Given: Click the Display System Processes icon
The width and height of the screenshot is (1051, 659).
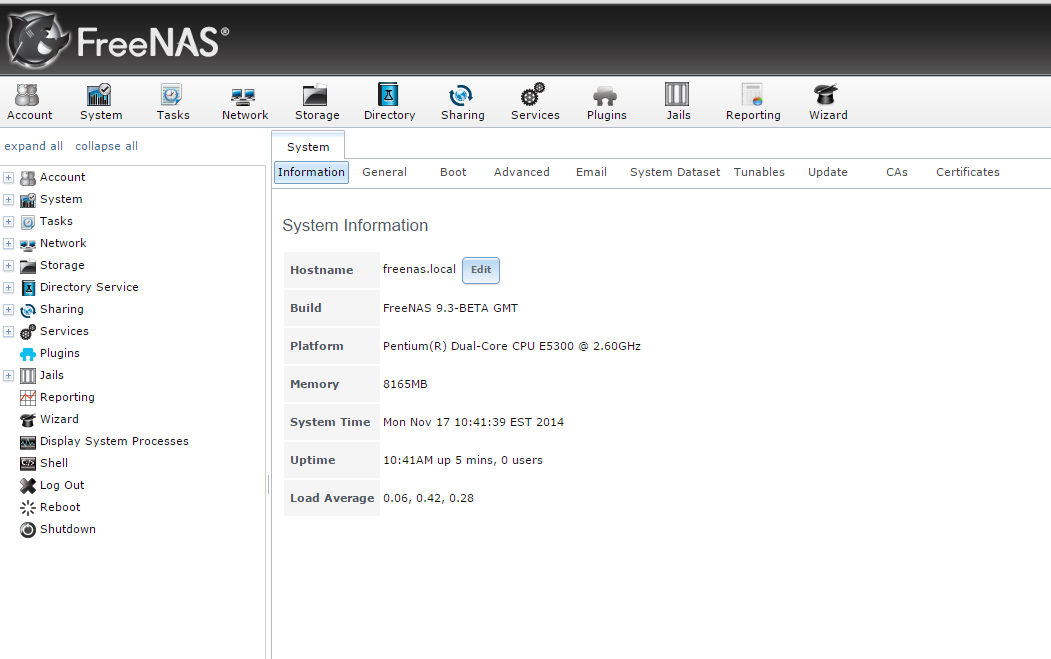Looking at the screenshot, I should coord(27,442).
